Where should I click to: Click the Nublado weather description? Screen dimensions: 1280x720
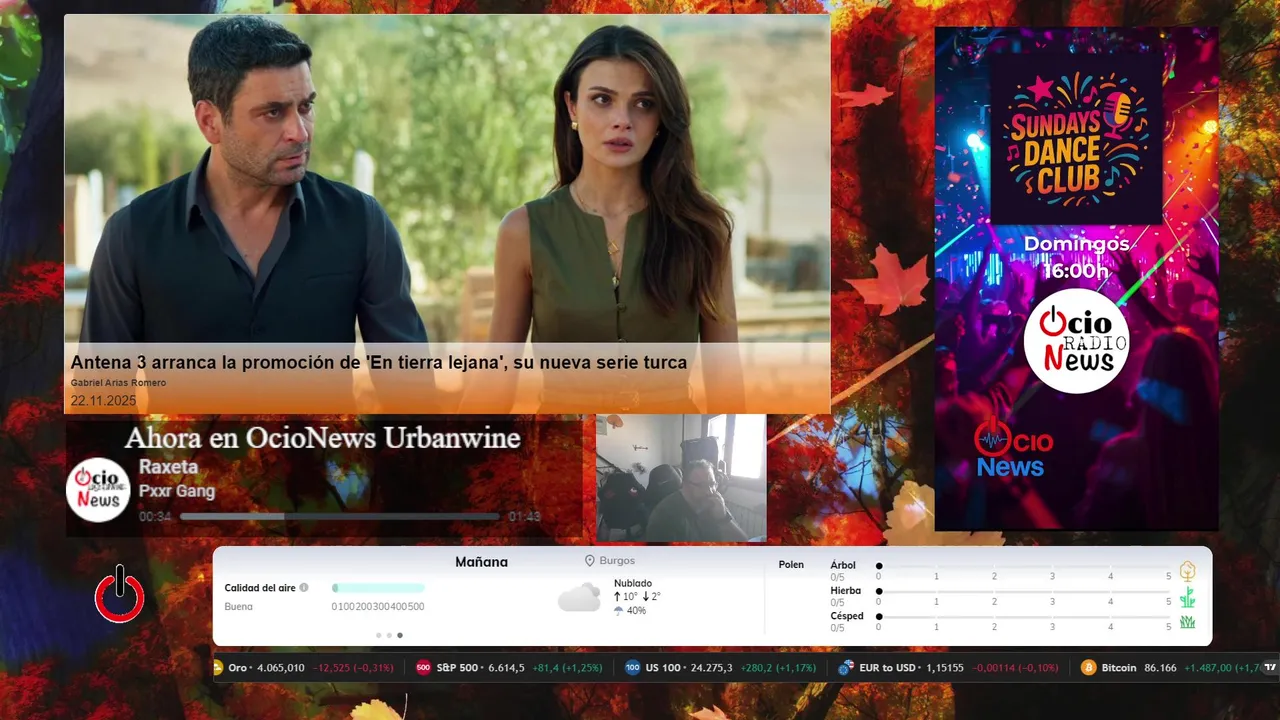point(633,583)
